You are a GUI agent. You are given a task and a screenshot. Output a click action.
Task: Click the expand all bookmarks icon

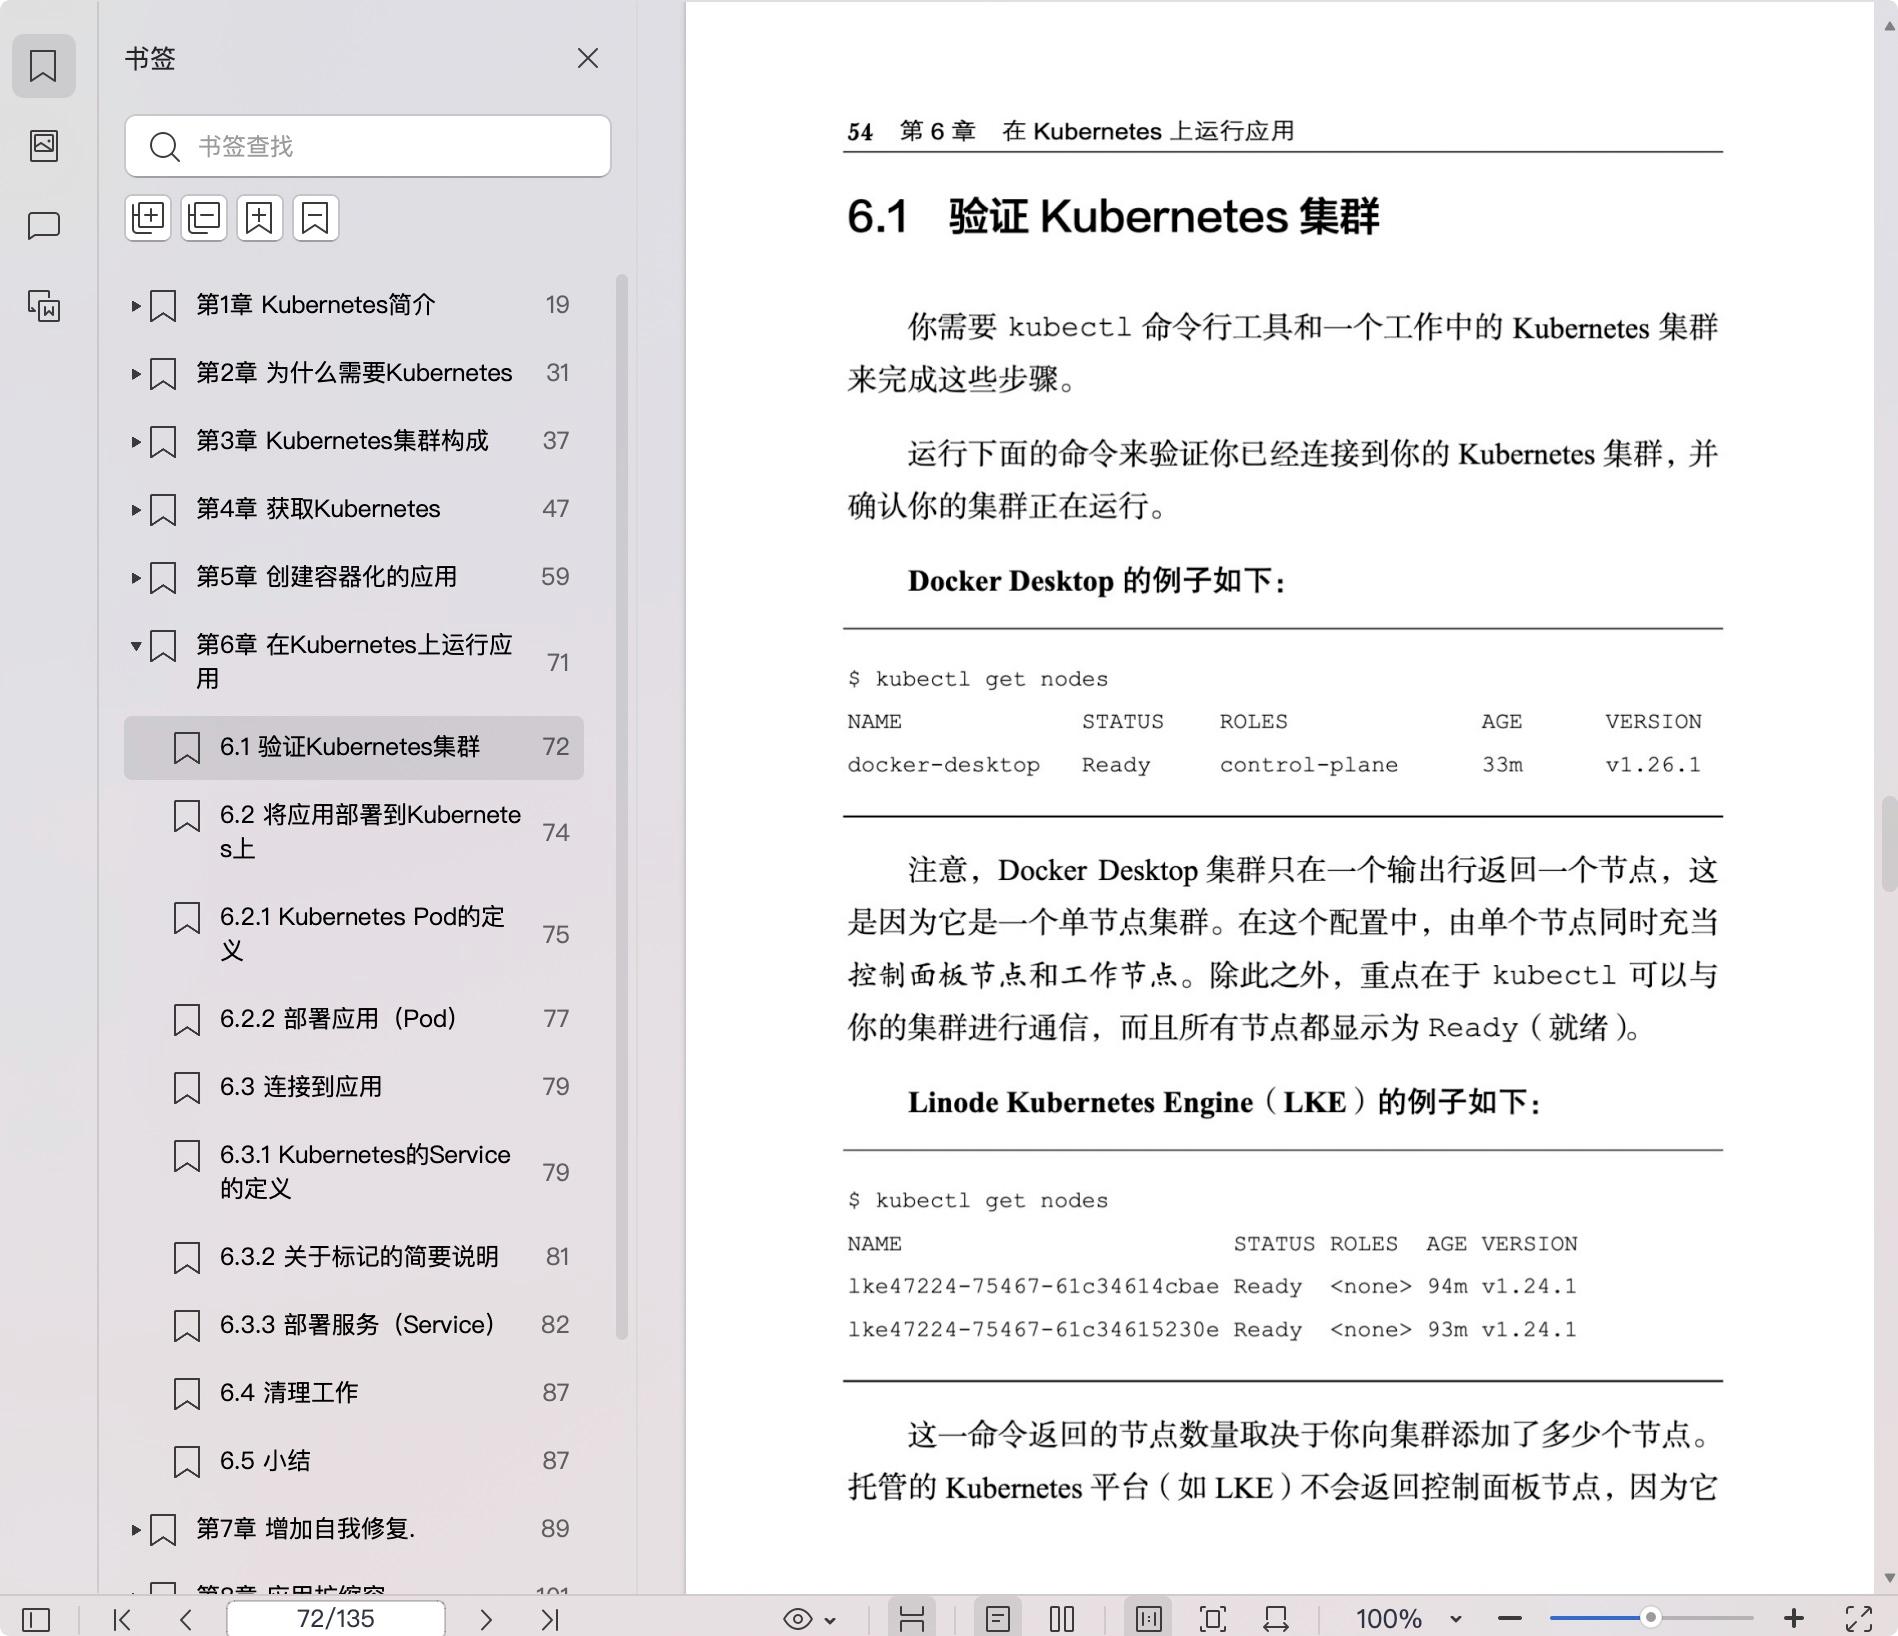[x=148, y=218]
